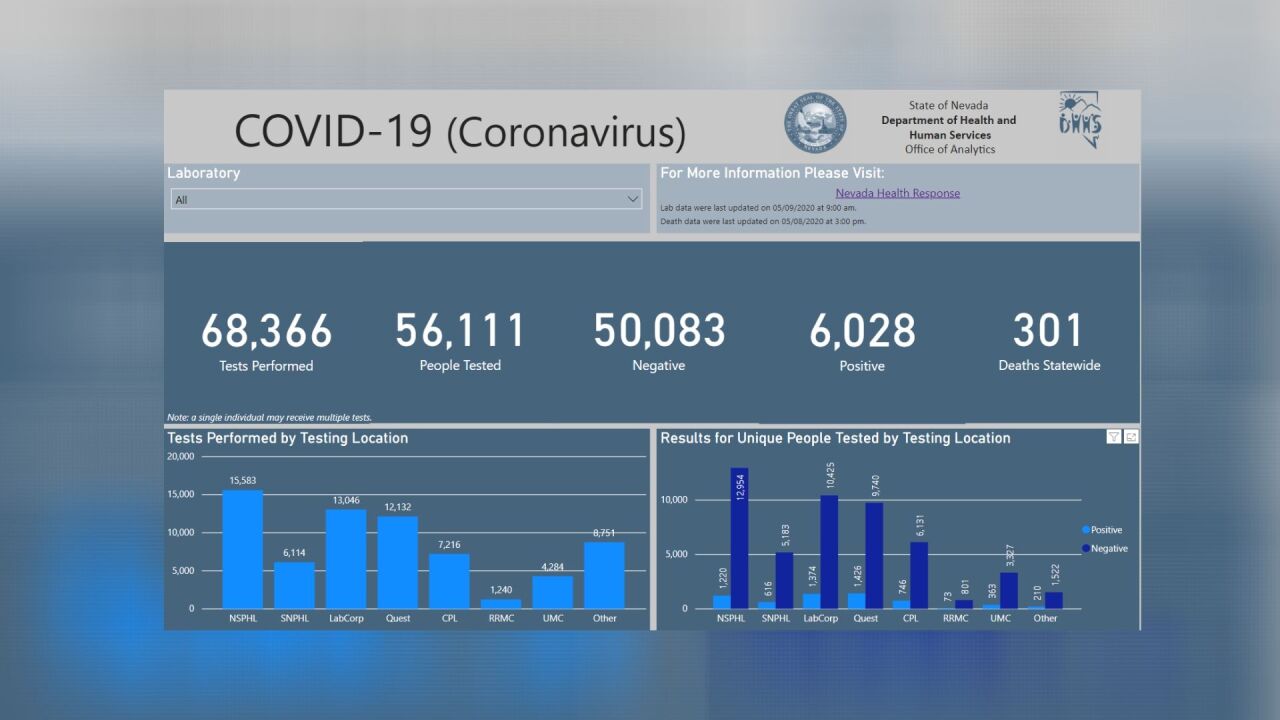Click 'Results for Unique People Tested' chart title

pos(835,438)
